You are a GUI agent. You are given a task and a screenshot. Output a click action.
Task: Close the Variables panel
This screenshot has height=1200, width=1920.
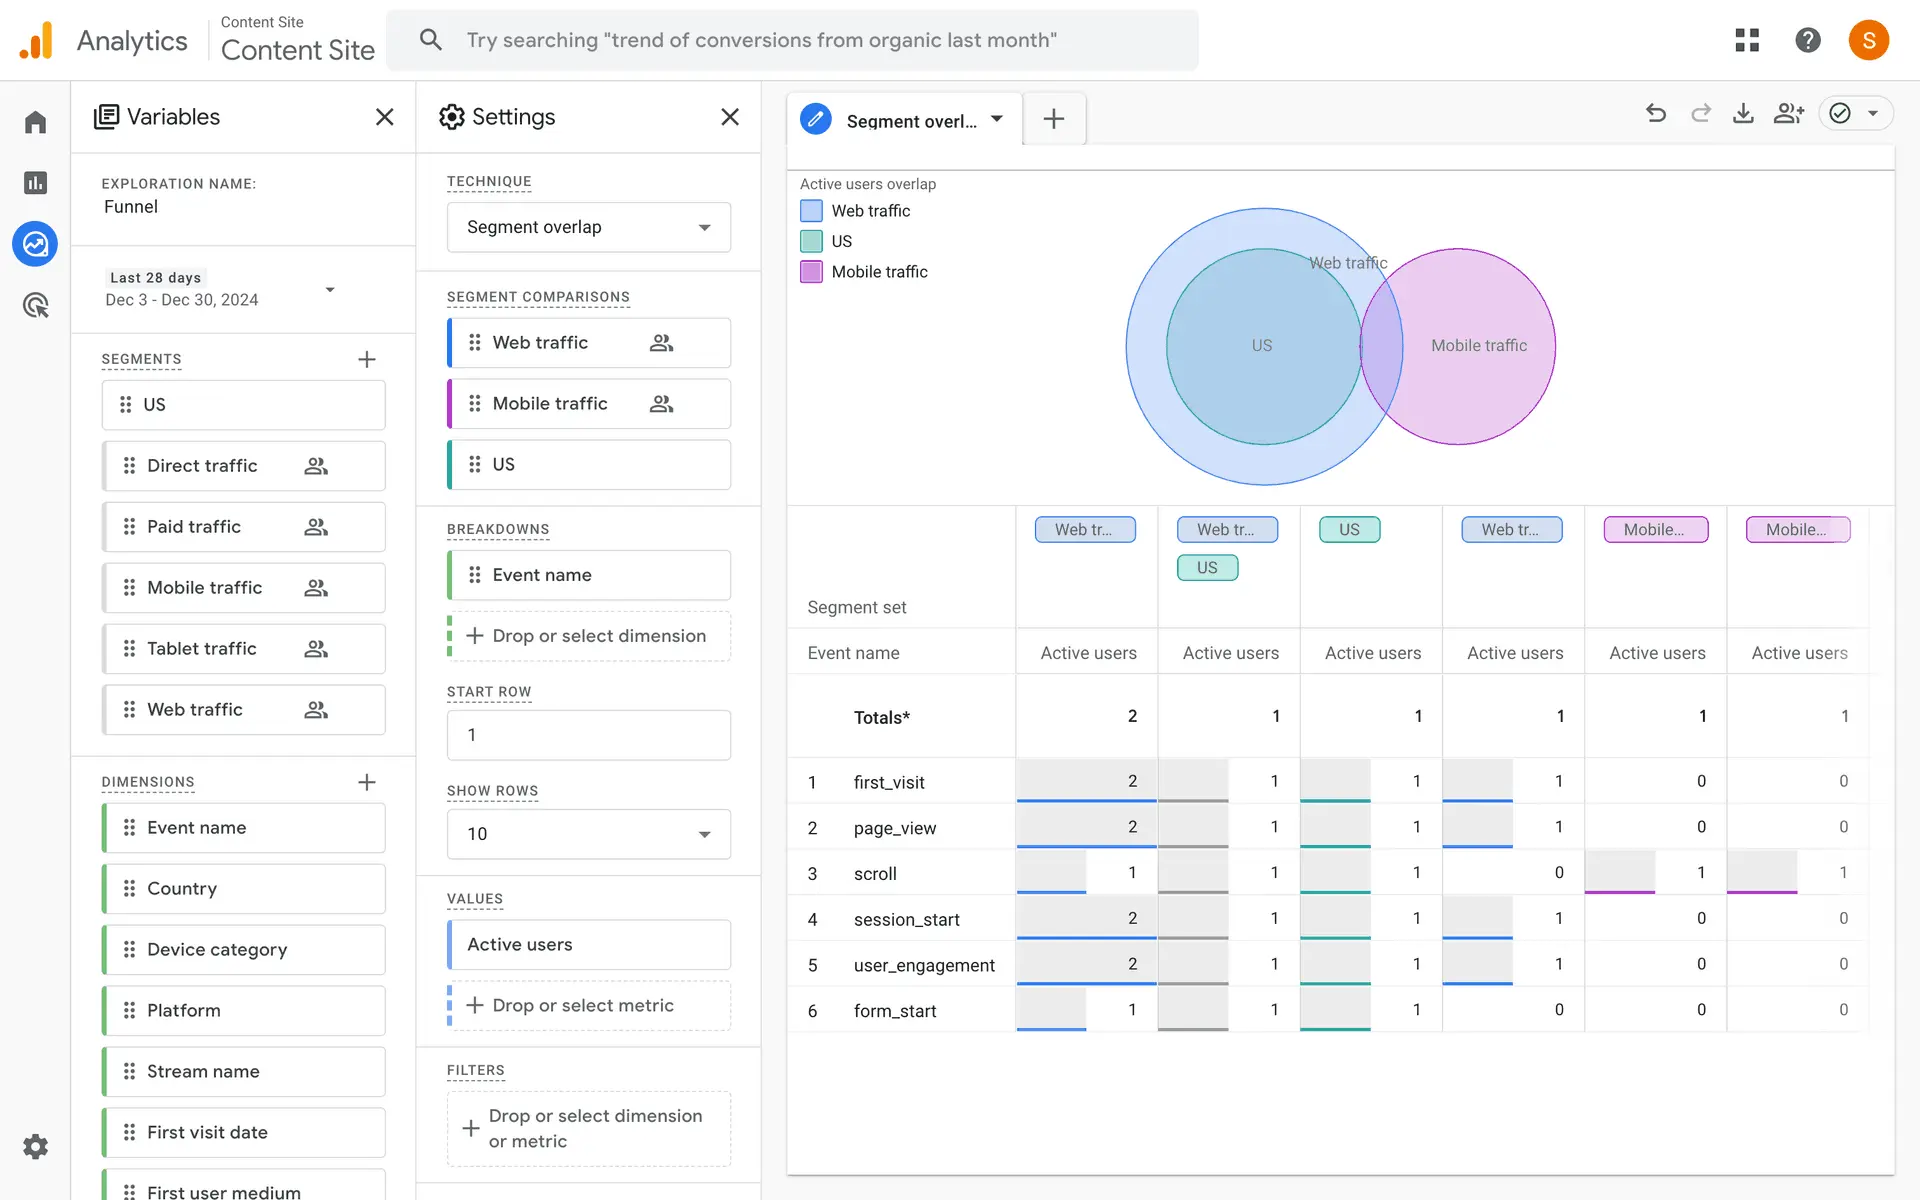pos(384,117)
